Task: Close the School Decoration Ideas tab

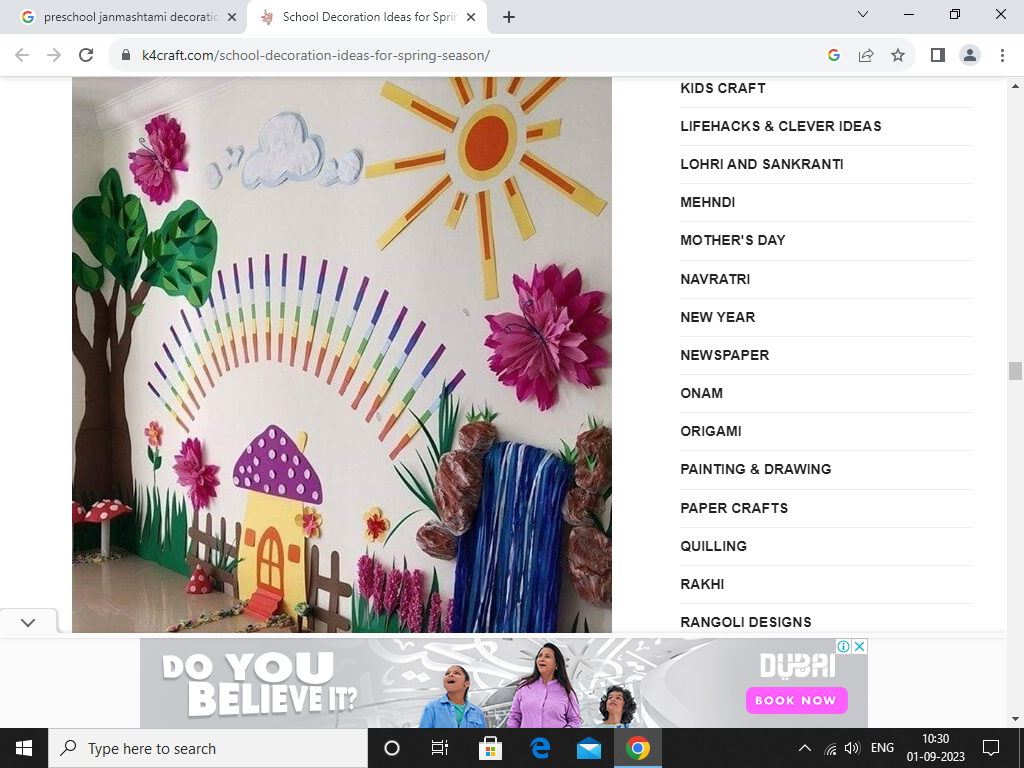Action: tap(471, 17)
